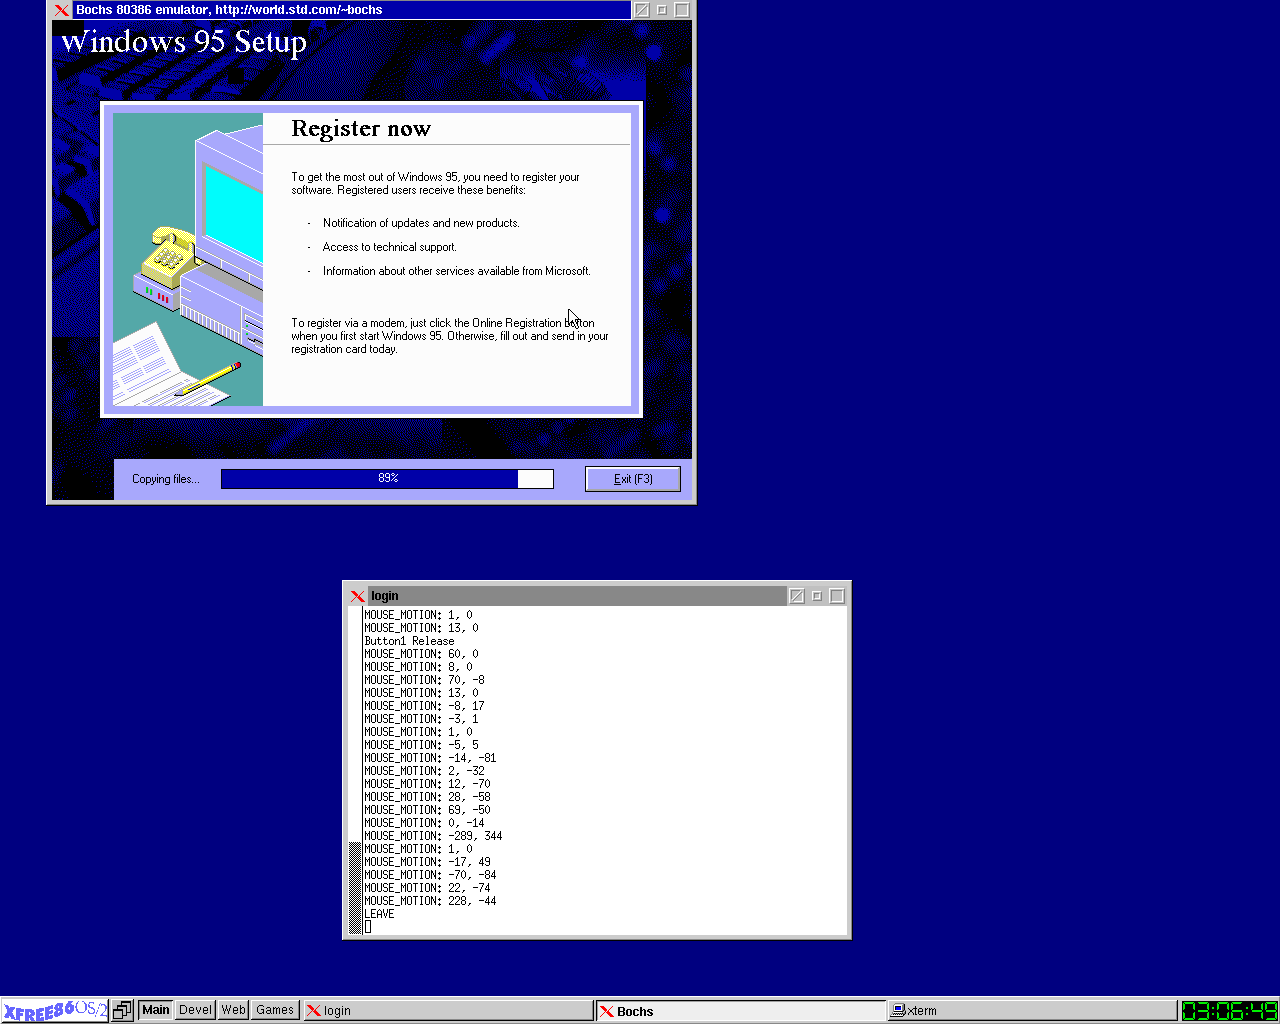Switch to the Web desktop
This screenshot has width=1280, height=1024.
(x=234, y=1010)
